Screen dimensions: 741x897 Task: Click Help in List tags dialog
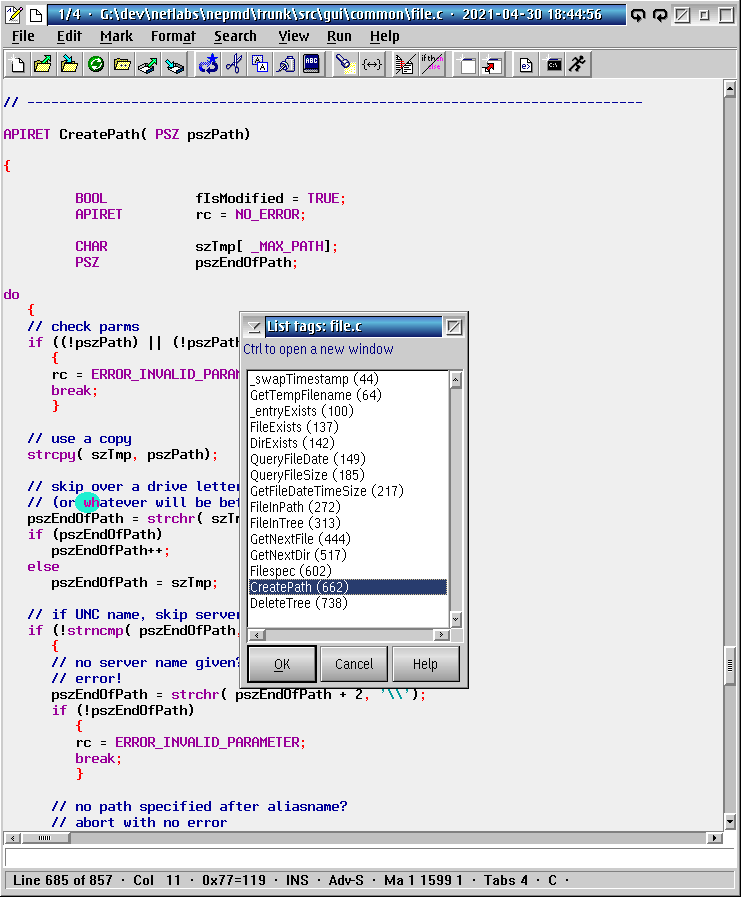tap(426, 664)
